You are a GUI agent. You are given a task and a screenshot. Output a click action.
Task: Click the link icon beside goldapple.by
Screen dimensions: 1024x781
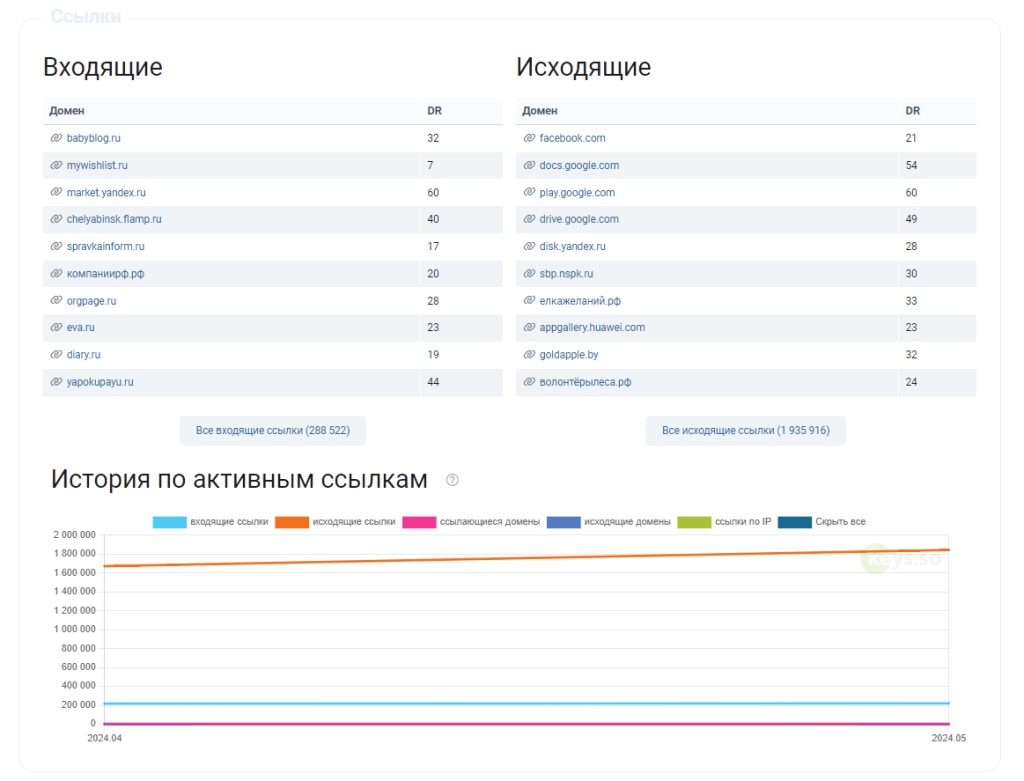click(x=529, y=355)
